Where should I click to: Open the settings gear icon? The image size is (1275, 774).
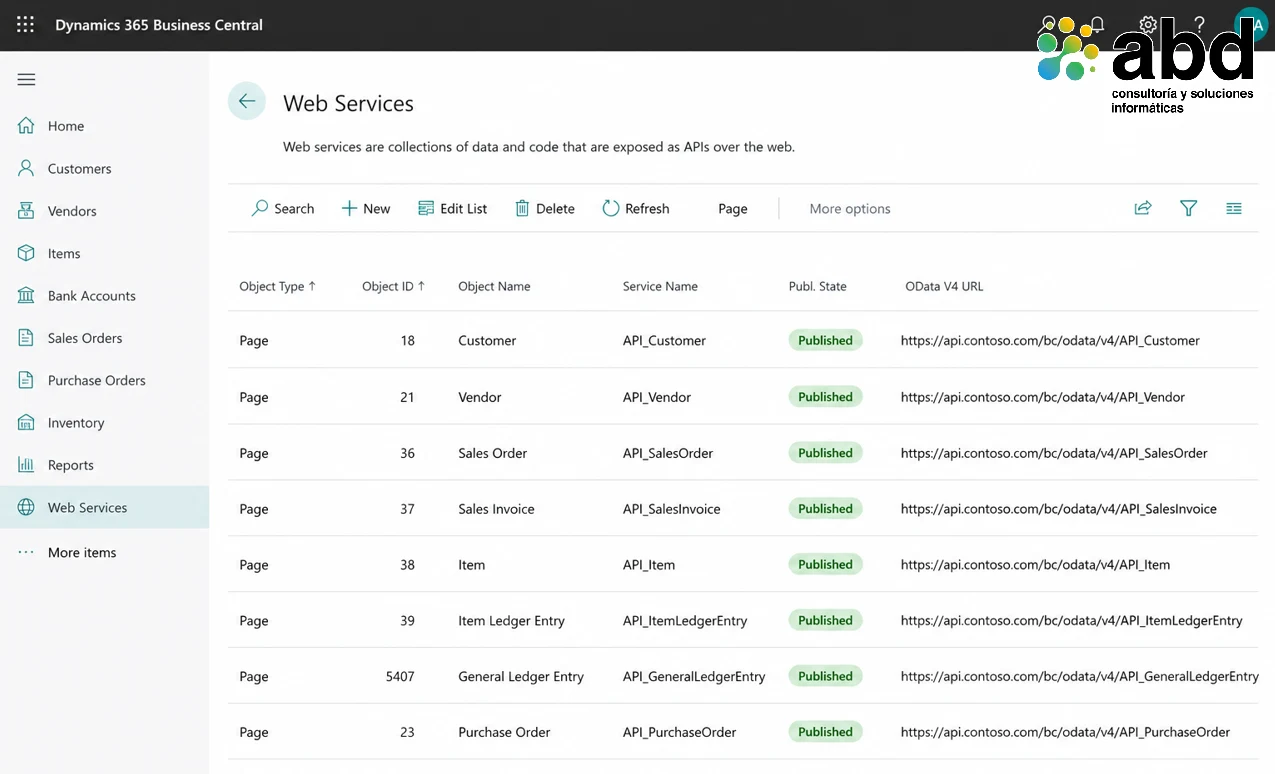(1148, 25)
